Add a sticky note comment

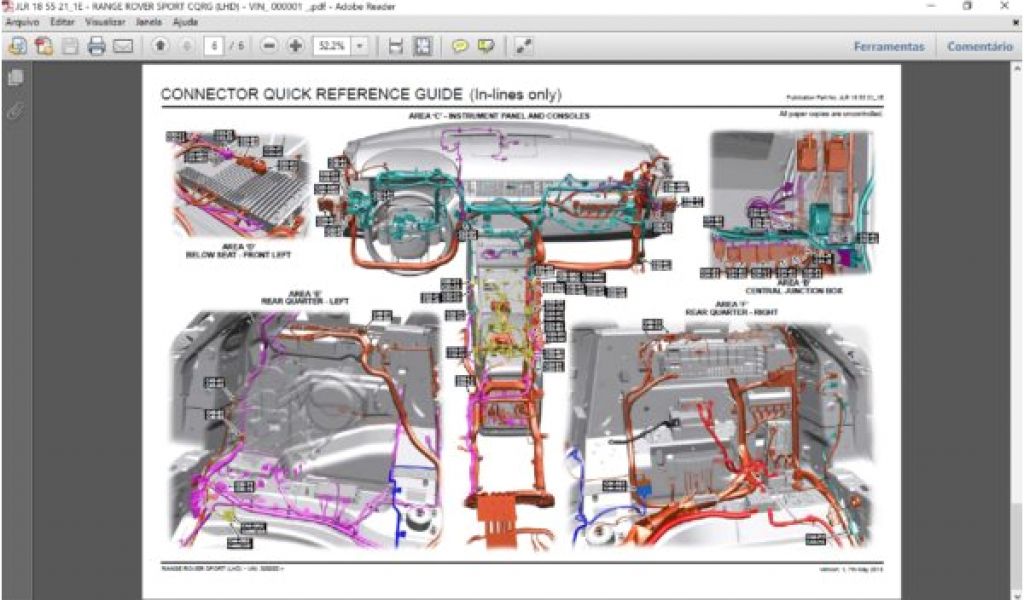[x=459, y=46]
